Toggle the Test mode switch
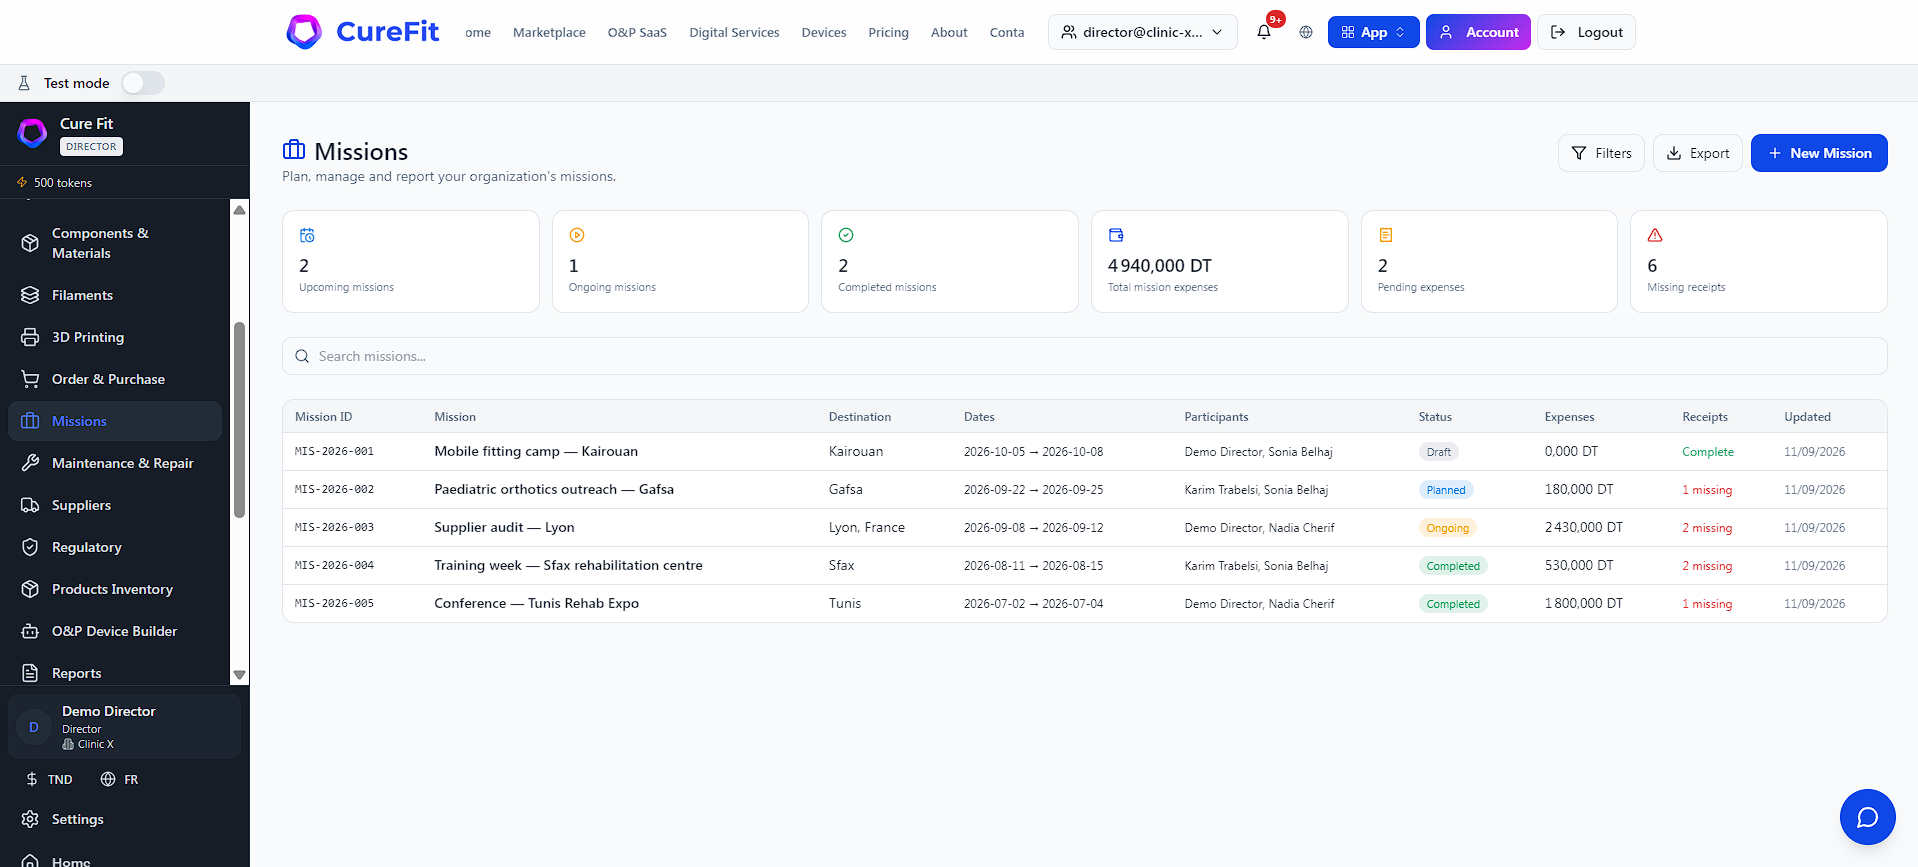The height and width of the screenshot is (867, 1918). (x=143, y=83)
